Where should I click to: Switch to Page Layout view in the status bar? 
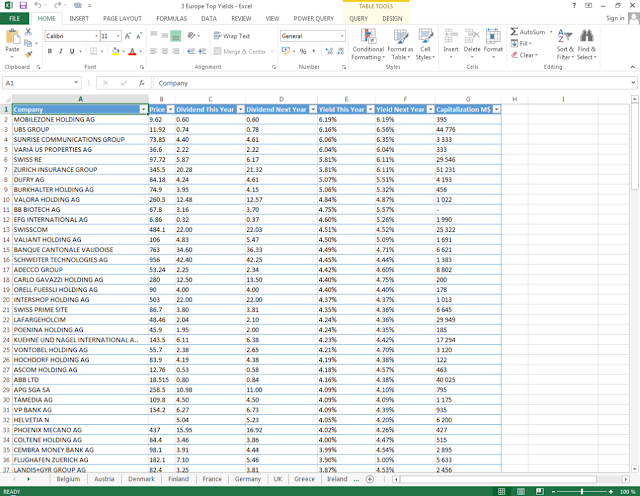[x=521, y=491]
